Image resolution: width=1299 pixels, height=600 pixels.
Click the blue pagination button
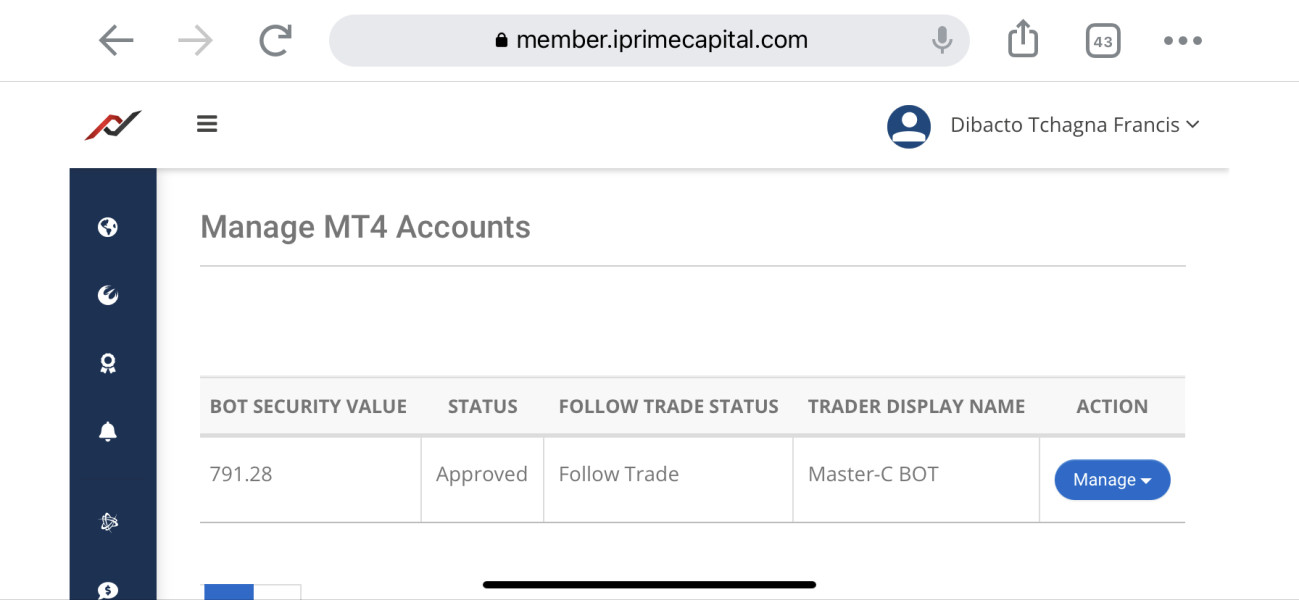[x=229, y=592]
